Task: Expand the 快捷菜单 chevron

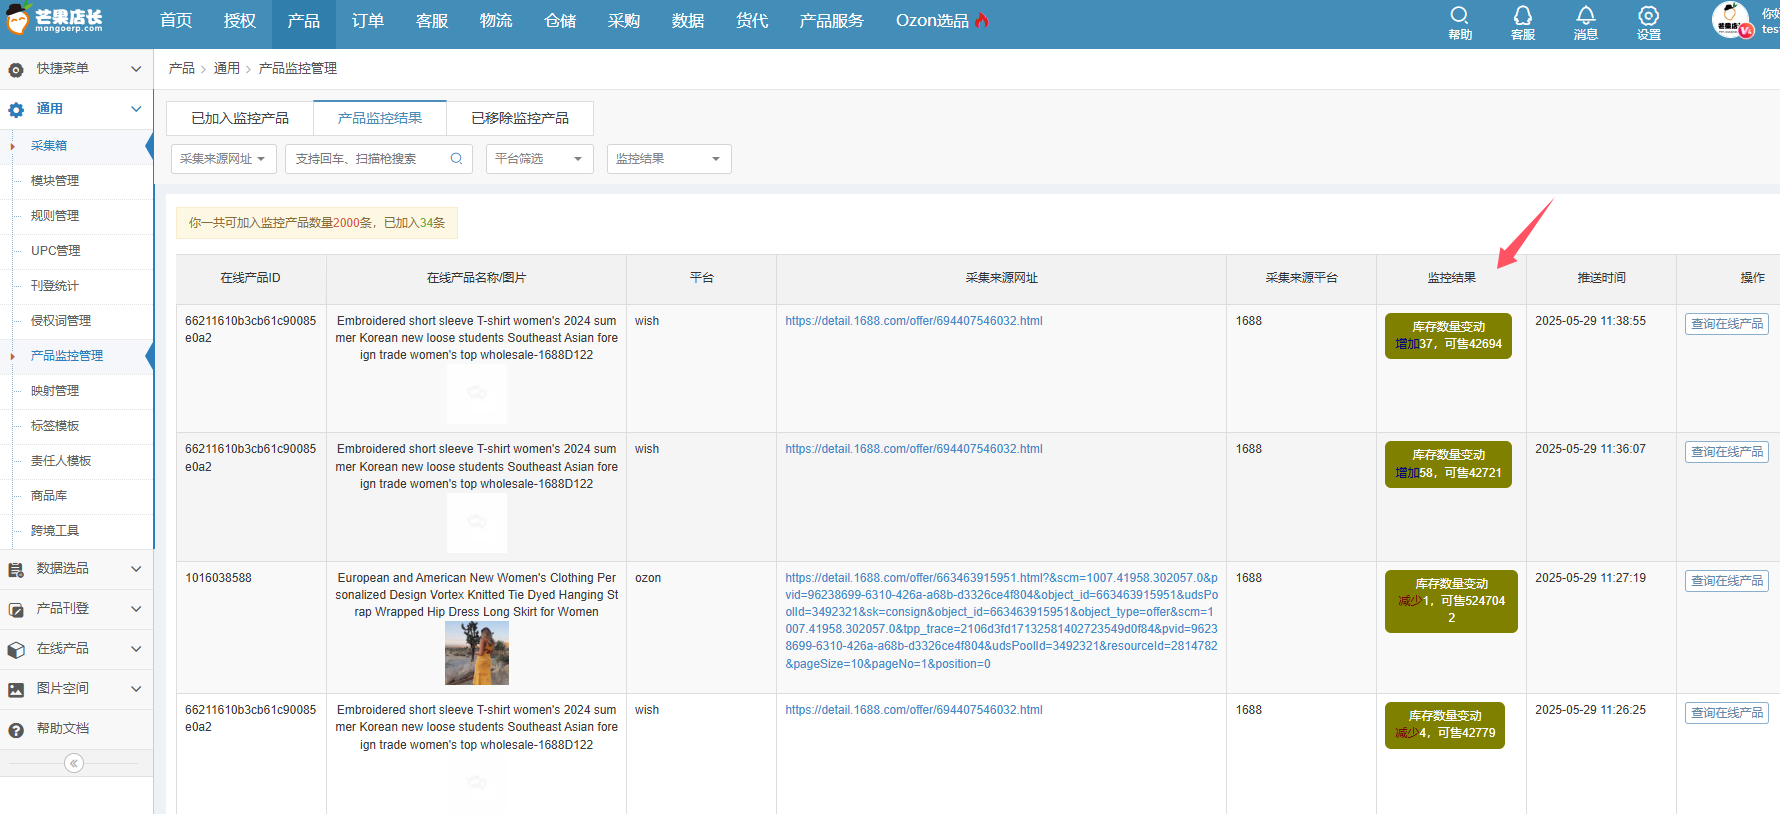Action: click(136, 69)
